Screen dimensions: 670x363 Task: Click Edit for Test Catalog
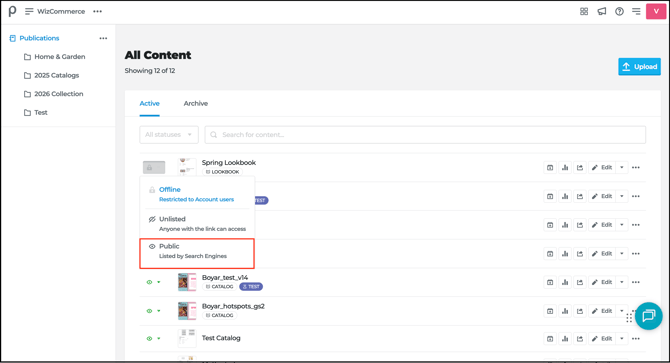[x=602, y=339]
